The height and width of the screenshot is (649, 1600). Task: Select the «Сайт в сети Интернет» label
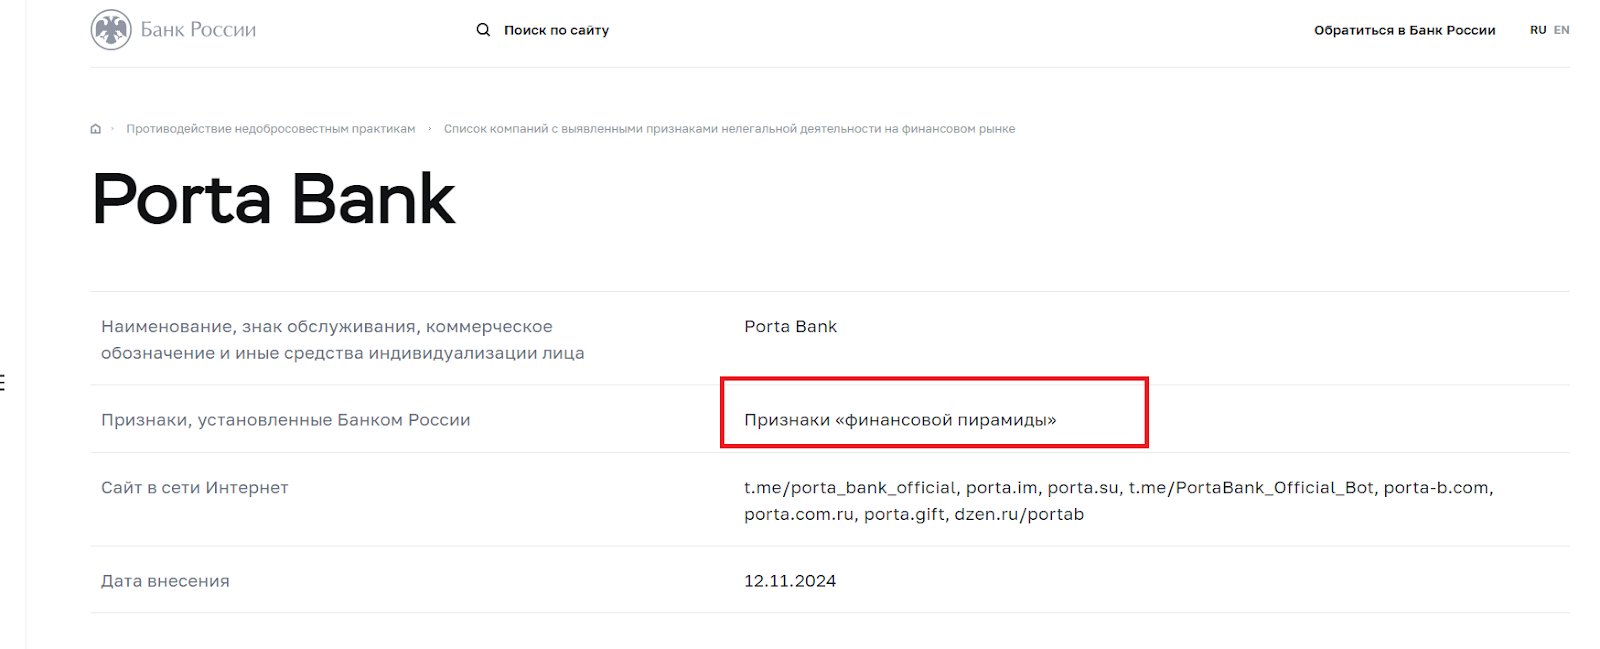coord(194,488)
